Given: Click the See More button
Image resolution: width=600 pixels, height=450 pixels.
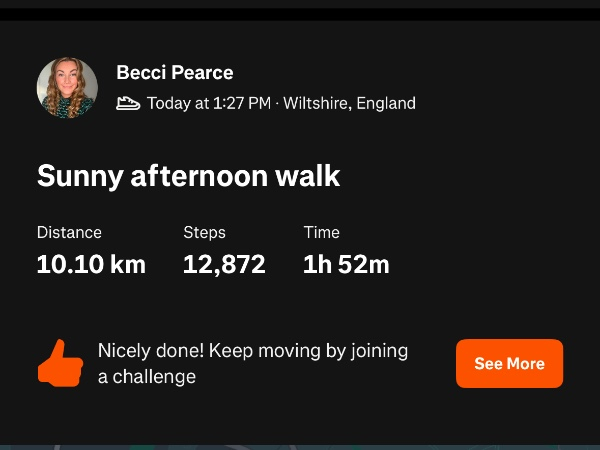Looking at the screenshot, I should [509, 364].
